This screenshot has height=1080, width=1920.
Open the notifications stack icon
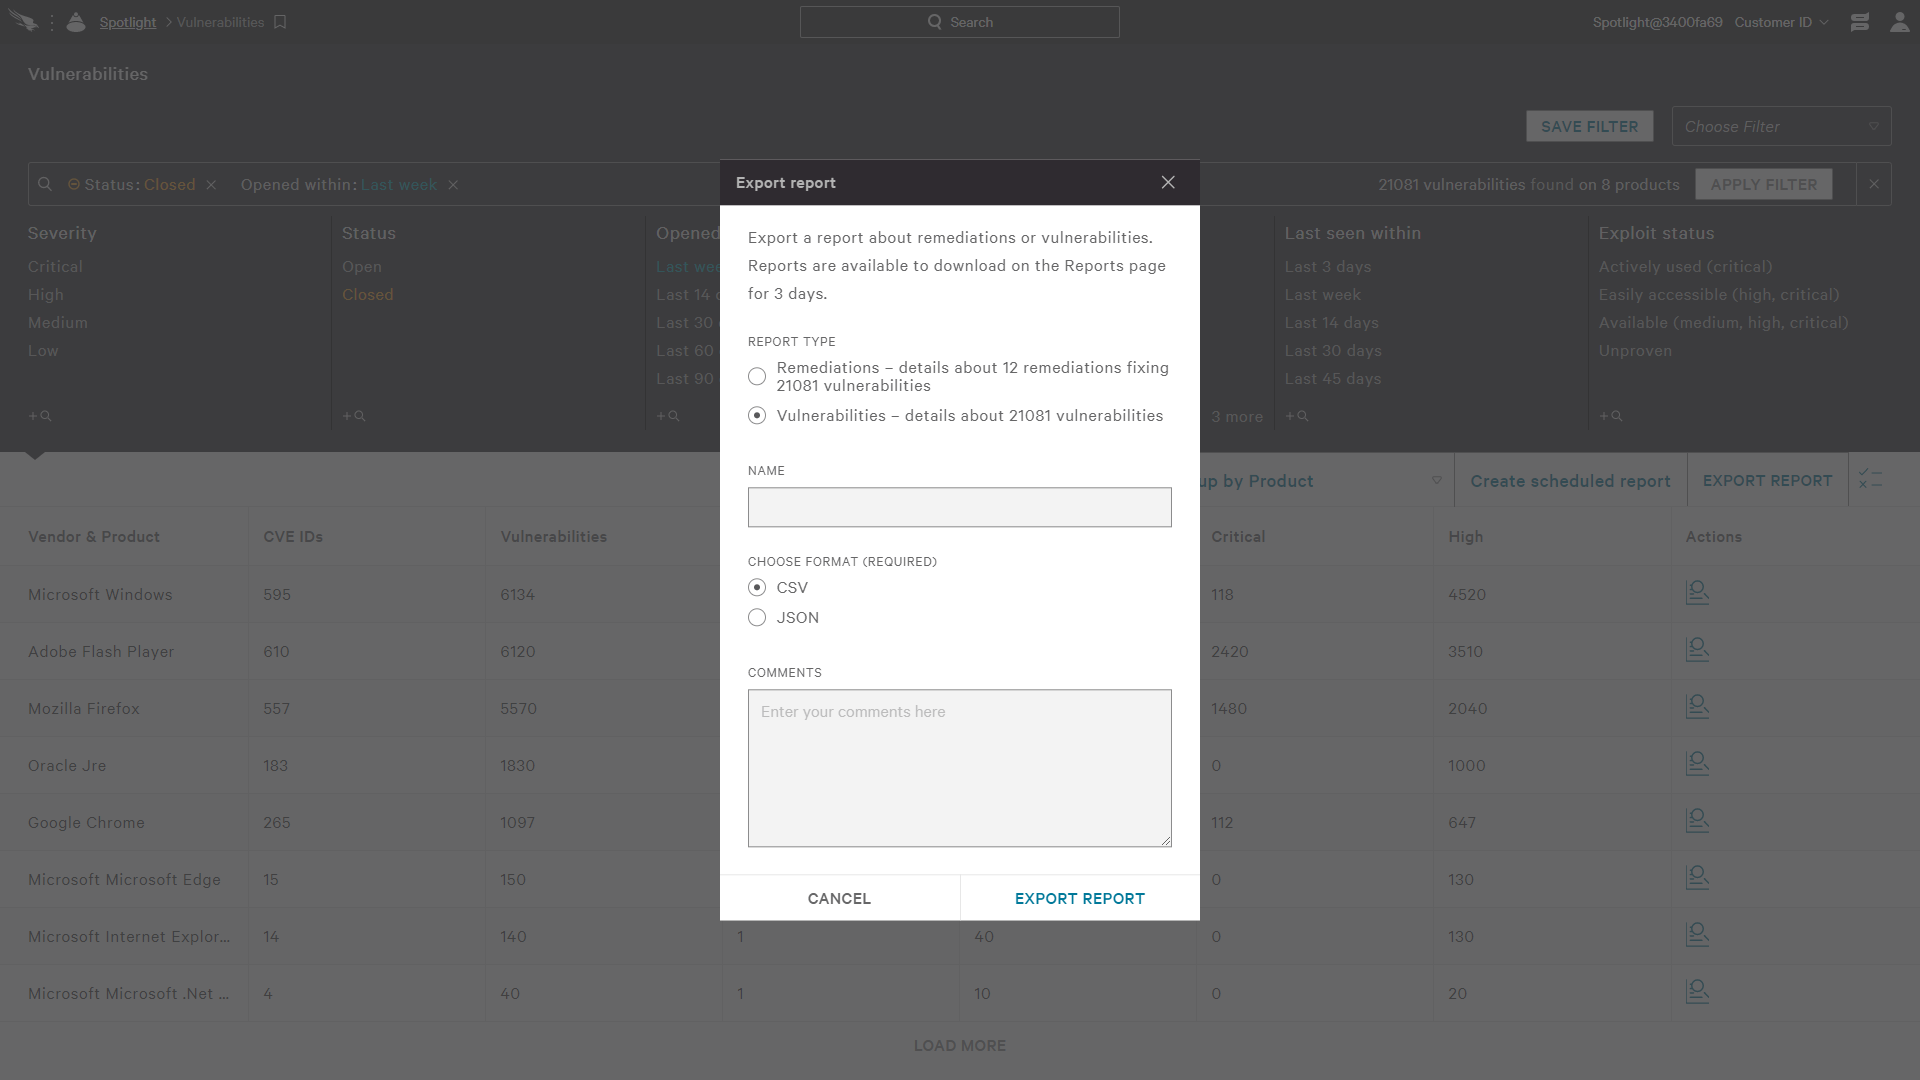coord(1859,22)
